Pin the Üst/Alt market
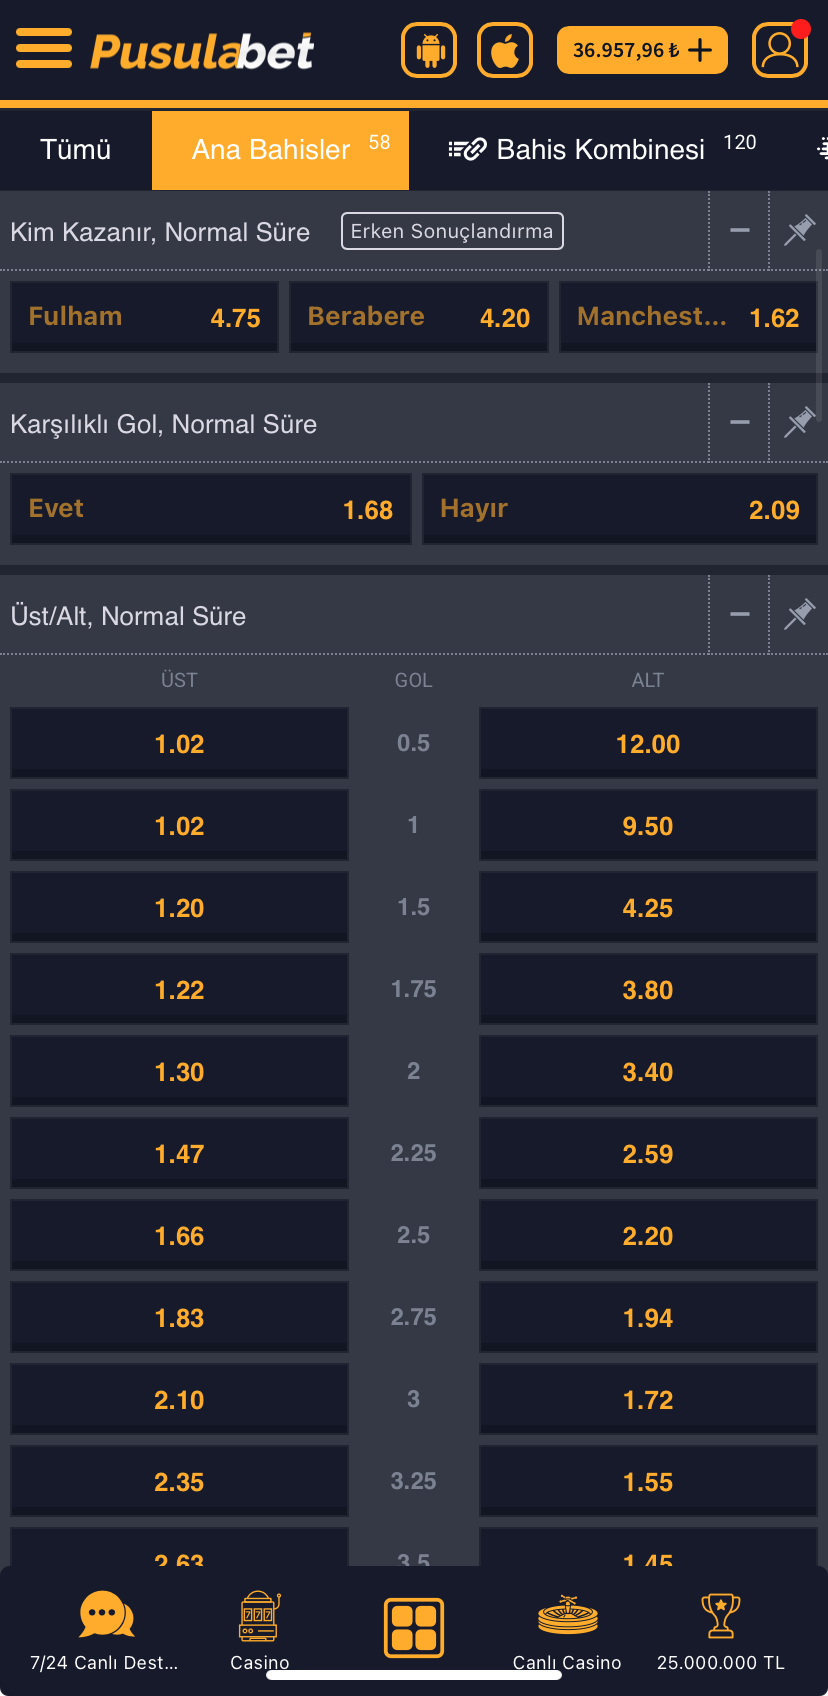The height and width of the screenshot is (1696, 828). point(799,615)
